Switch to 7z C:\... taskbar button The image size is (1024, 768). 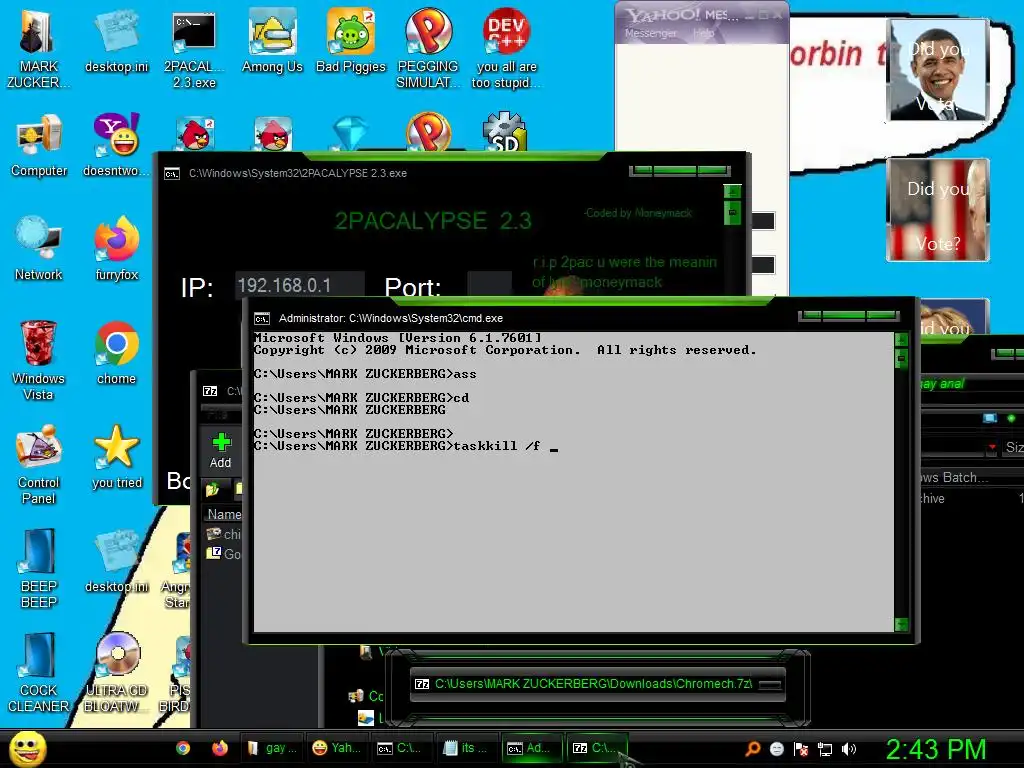[x=596, y=748]
